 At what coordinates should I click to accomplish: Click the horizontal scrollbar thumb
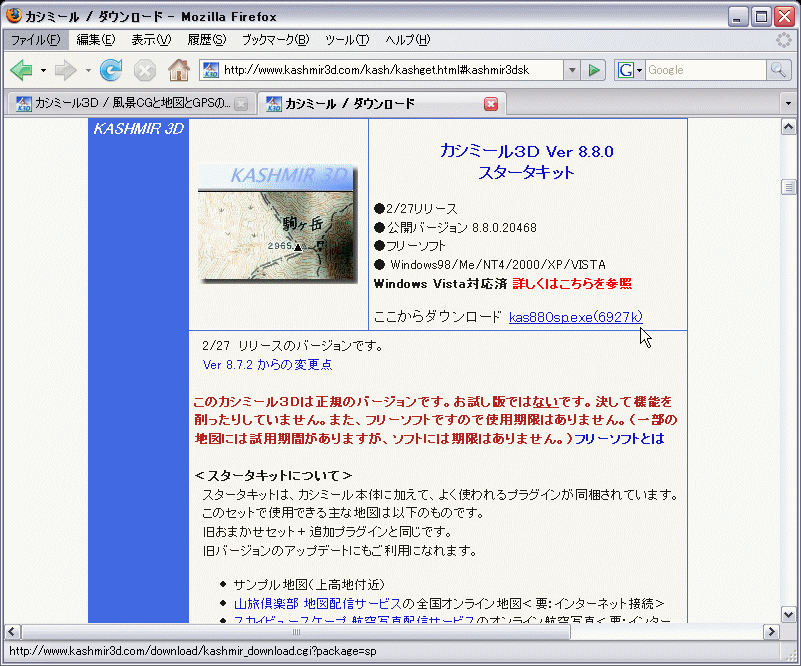pos(296,632)
